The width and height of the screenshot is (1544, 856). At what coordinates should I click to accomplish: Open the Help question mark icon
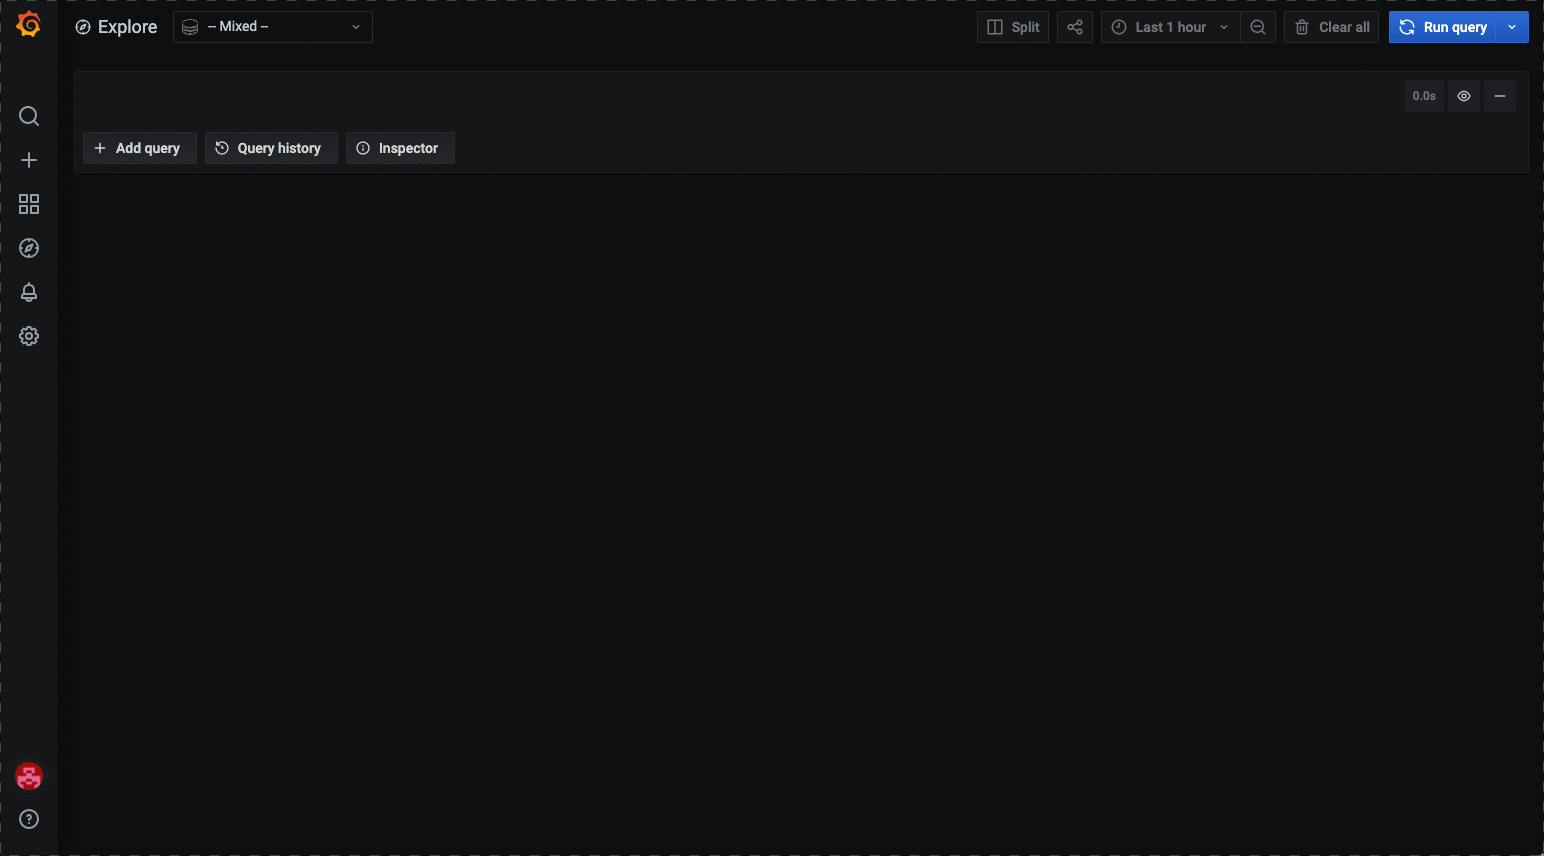tap(29, 819)
